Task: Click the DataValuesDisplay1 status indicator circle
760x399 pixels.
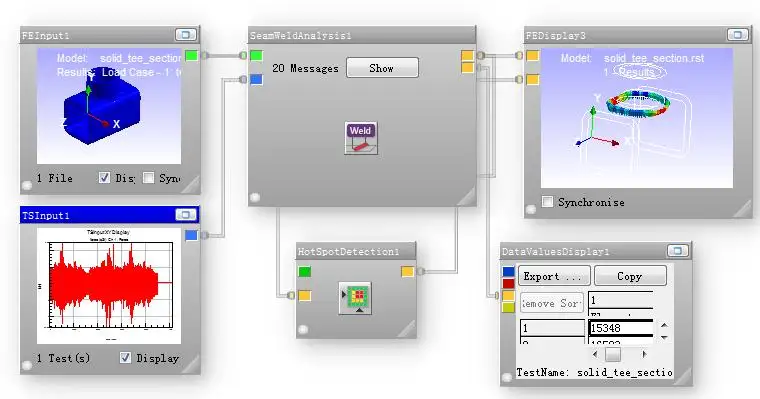Action: tap(507, 377)
